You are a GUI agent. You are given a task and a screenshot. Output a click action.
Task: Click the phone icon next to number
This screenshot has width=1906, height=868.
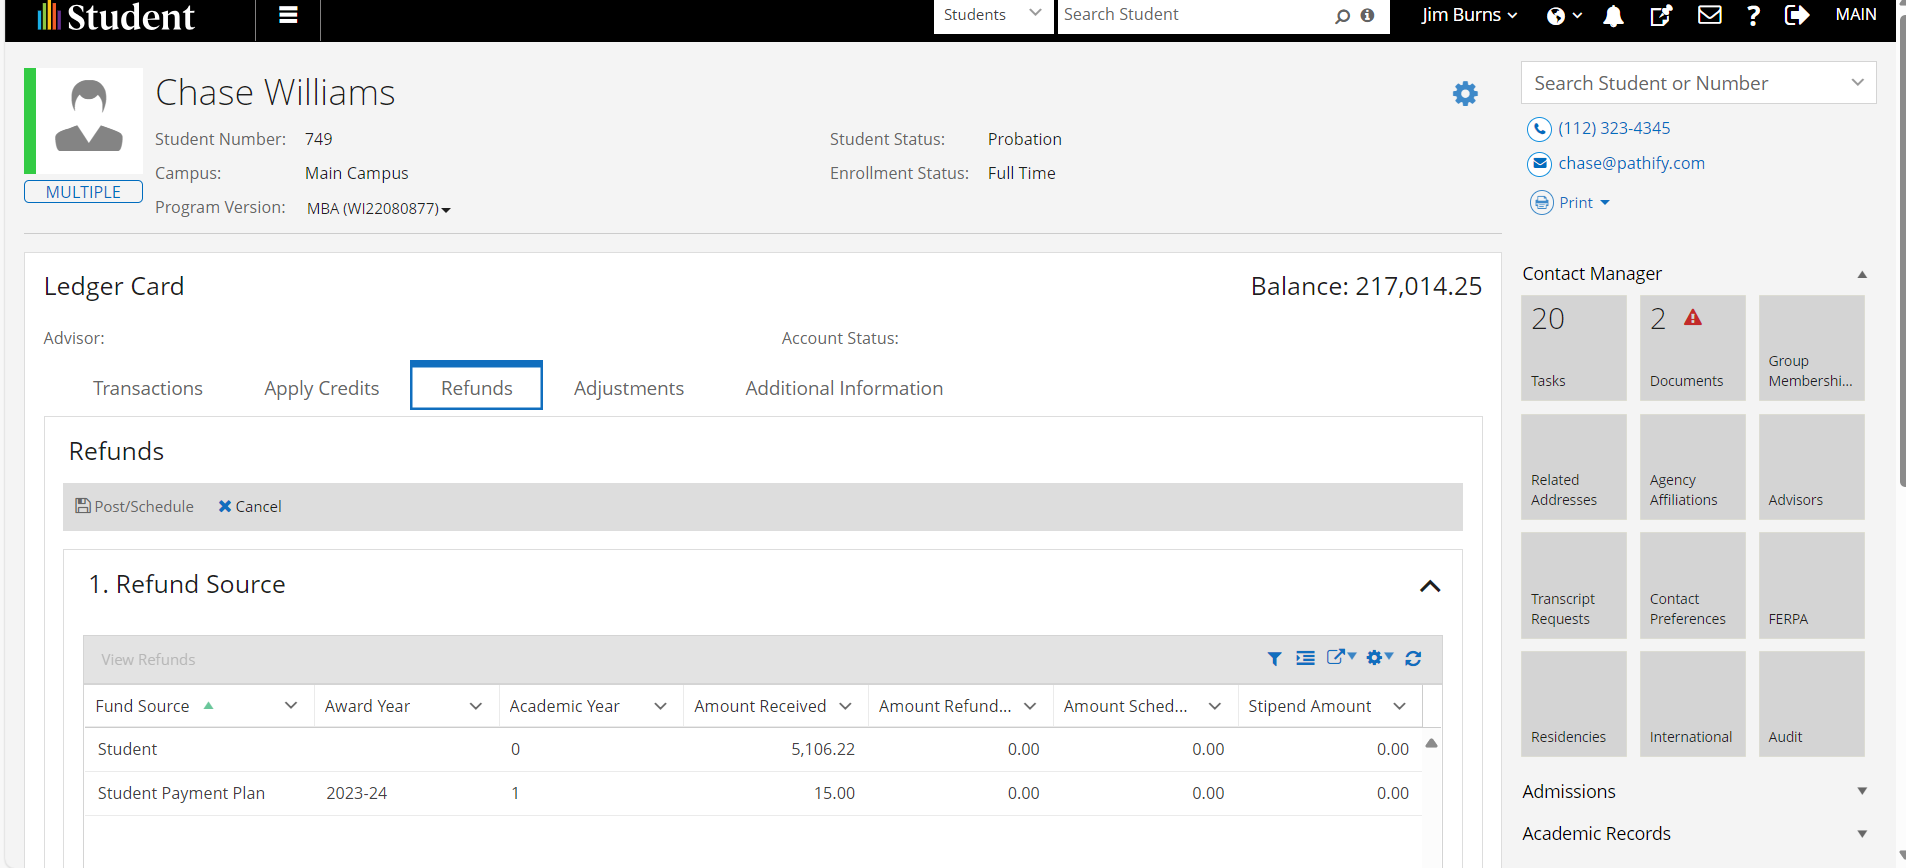1539,129
